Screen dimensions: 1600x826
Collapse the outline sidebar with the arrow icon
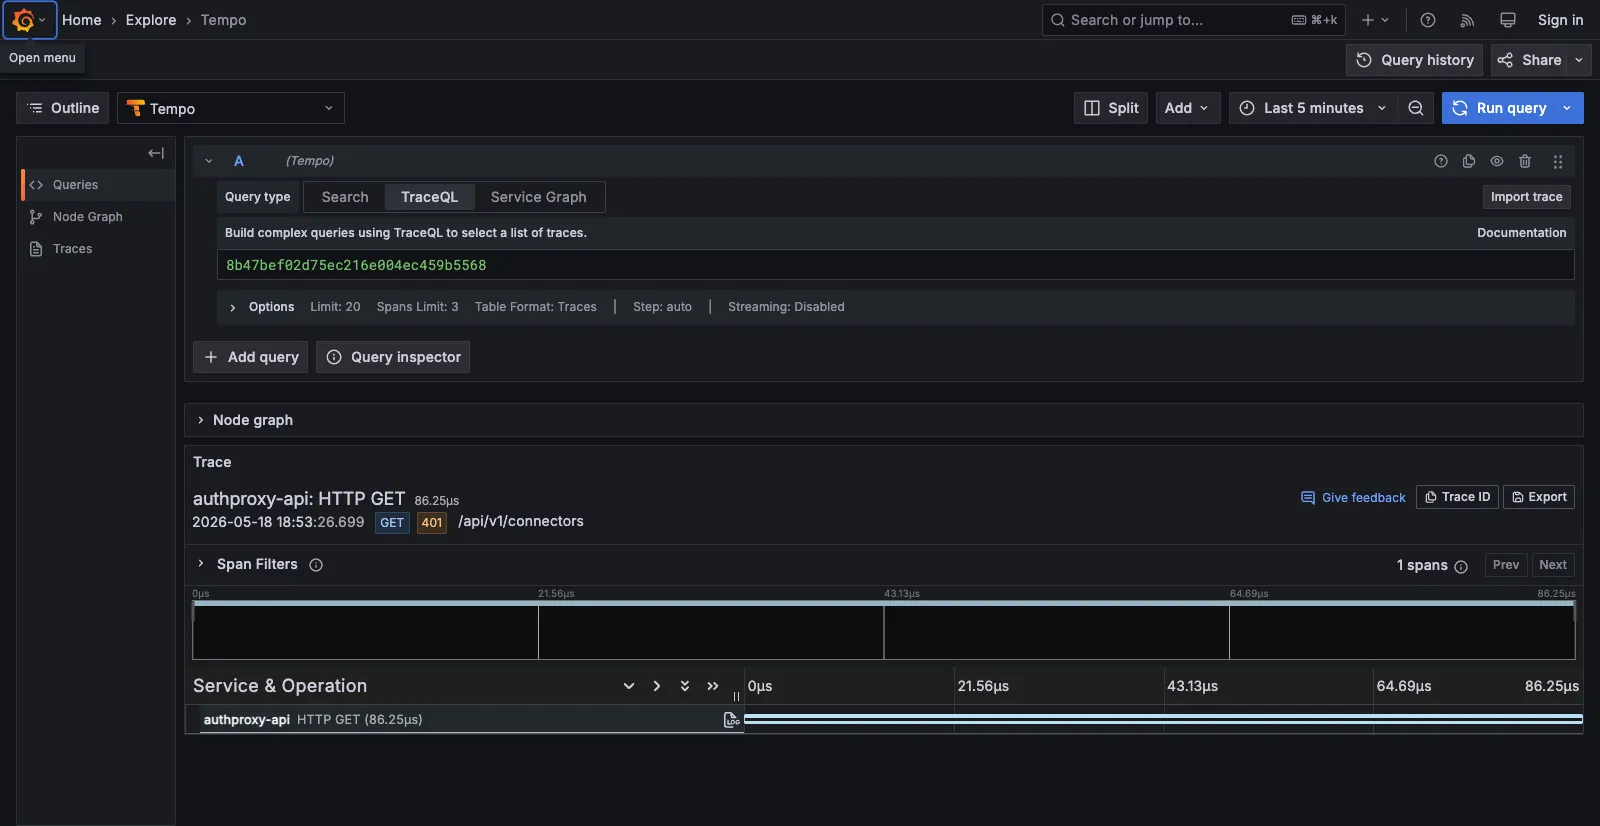156,153
